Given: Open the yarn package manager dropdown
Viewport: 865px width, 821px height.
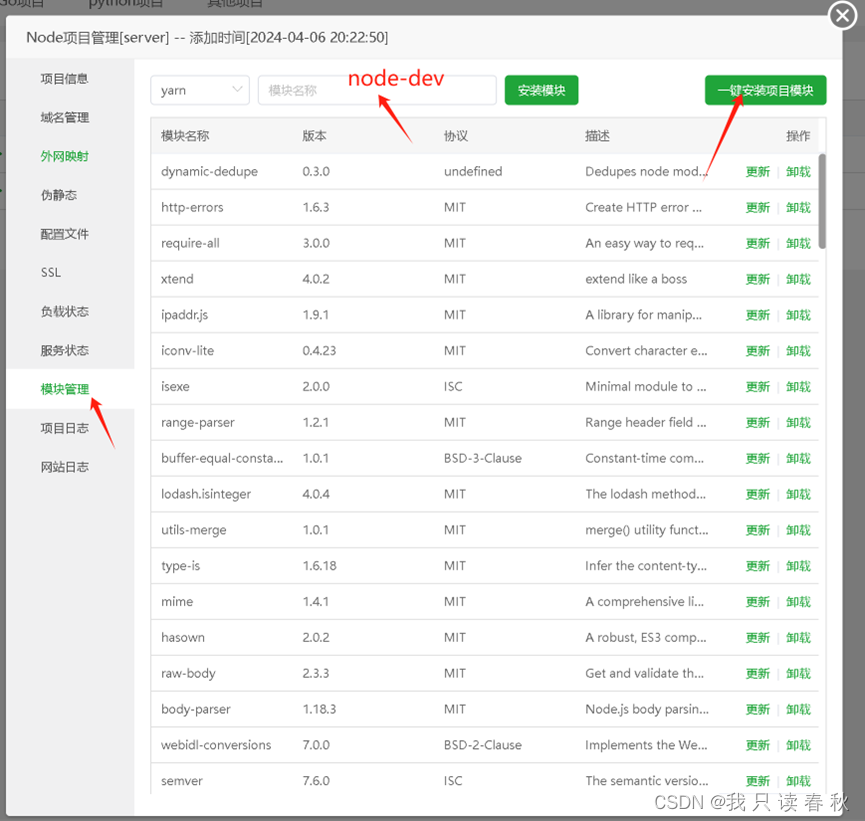Looking at the screenshot, I should [x=199, y=89].
